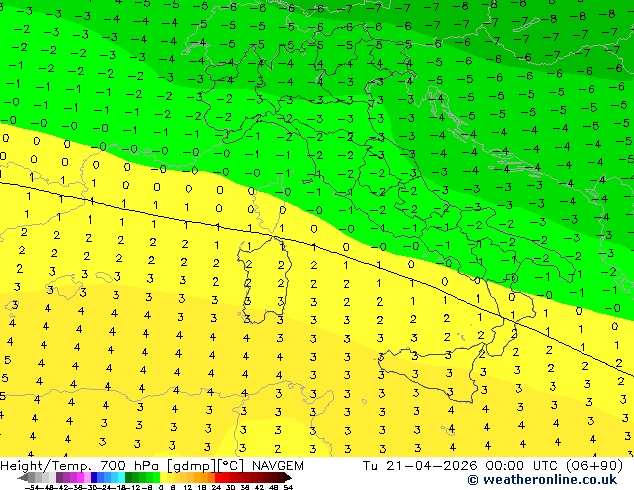The width and height of the screenshot is (634, 490).
Task: Click the bright yellow swatch in the legend
Action: tap(163, 478)
